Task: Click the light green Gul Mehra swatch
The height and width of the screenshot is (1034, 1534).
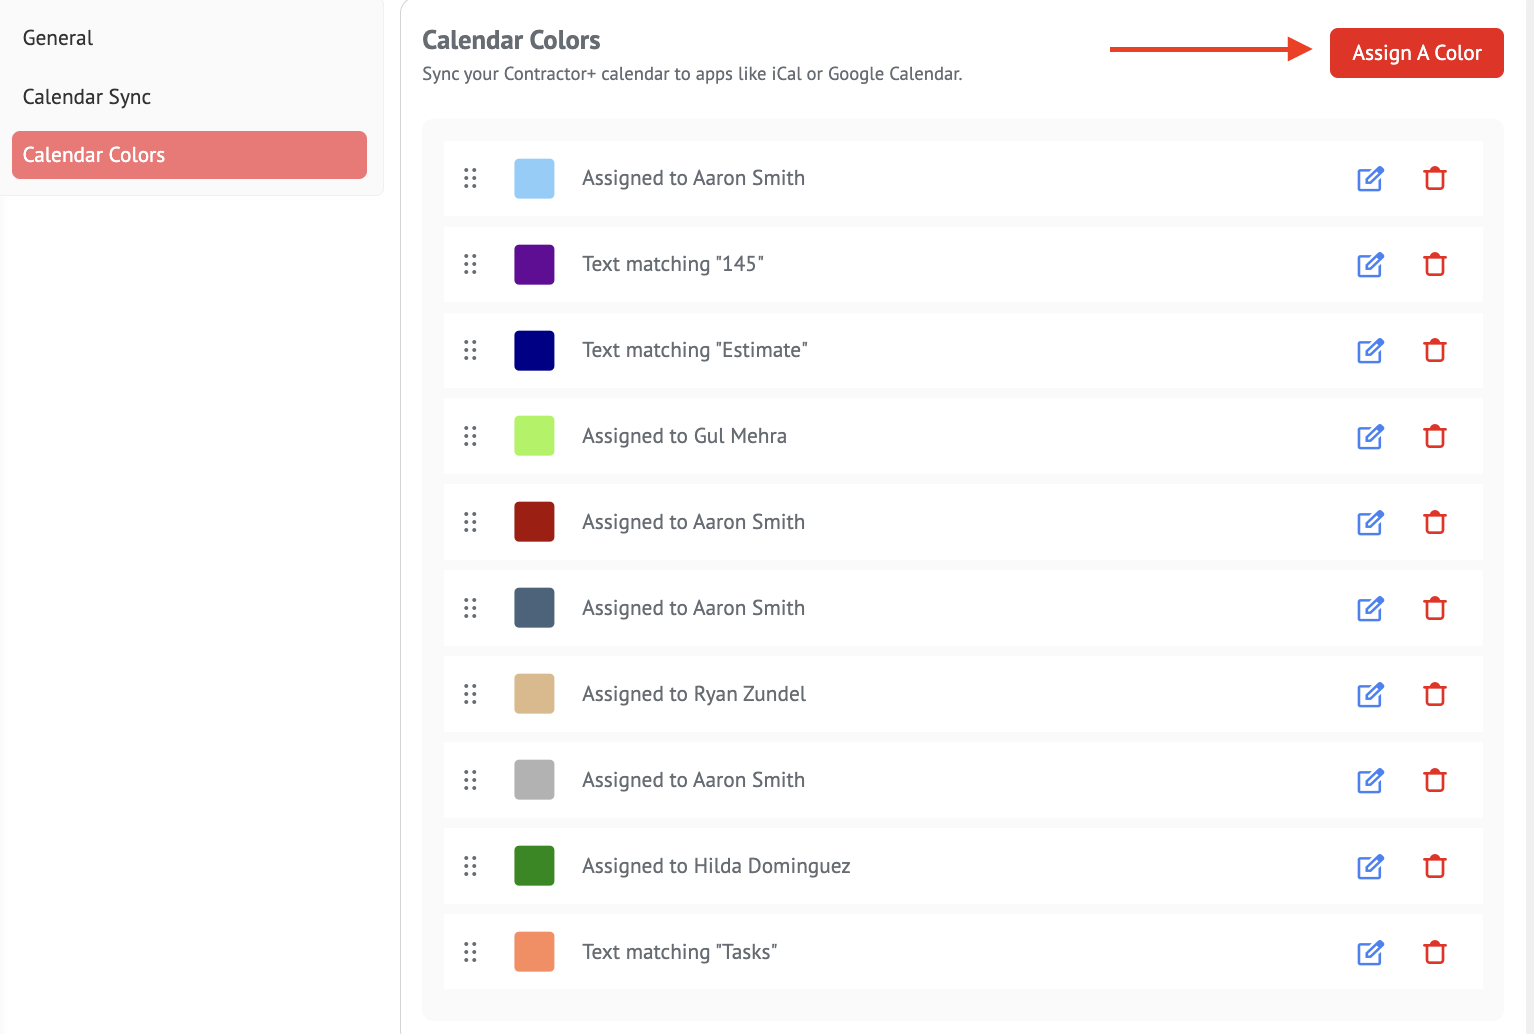Action: pos(534,436)
